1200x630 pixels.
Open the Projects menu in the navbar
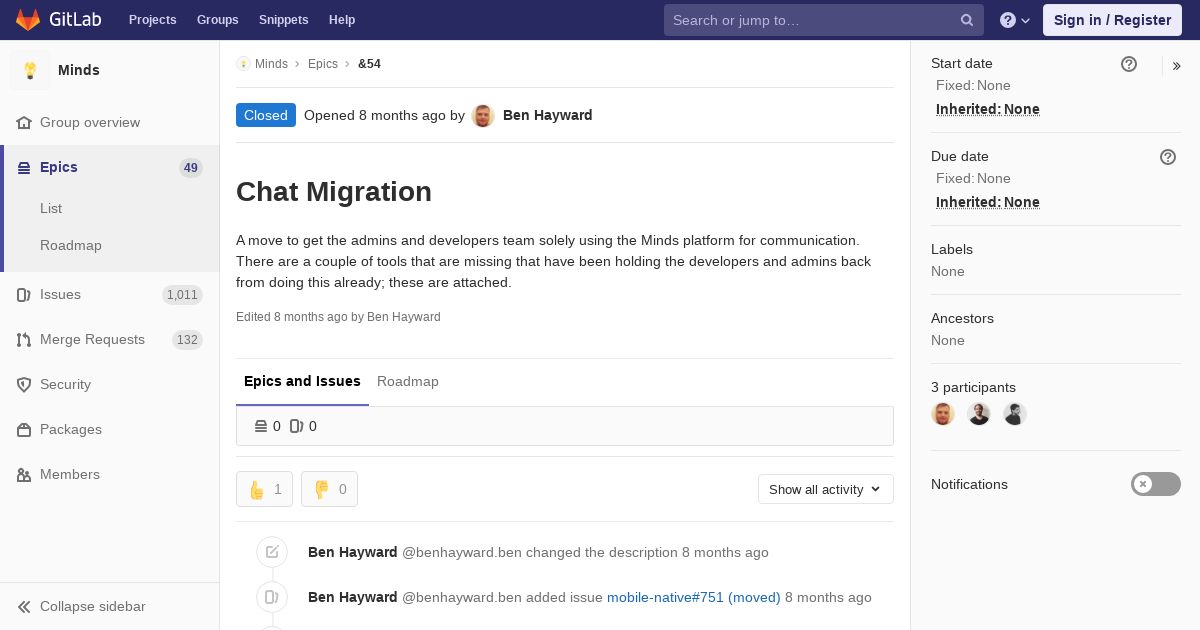pyautogui.click(x=153, y=20)
